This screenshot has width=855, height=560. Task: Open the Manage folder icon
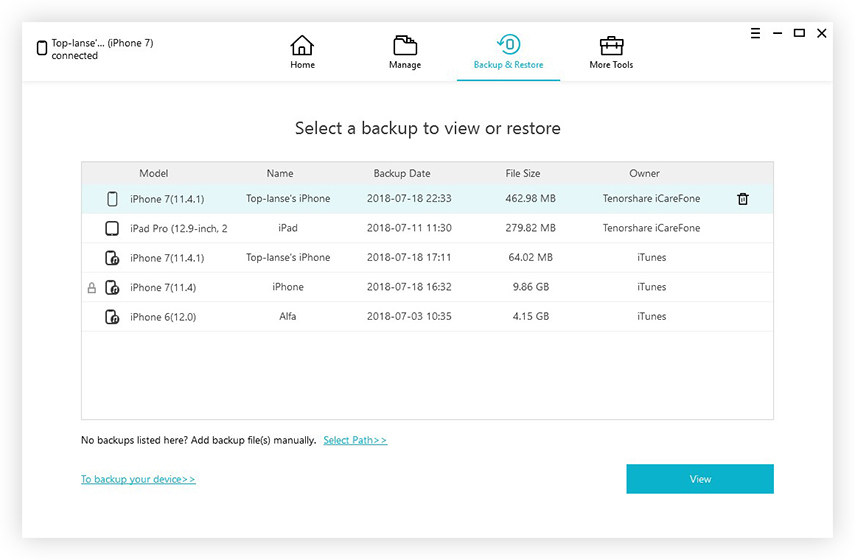coord(405,45)
